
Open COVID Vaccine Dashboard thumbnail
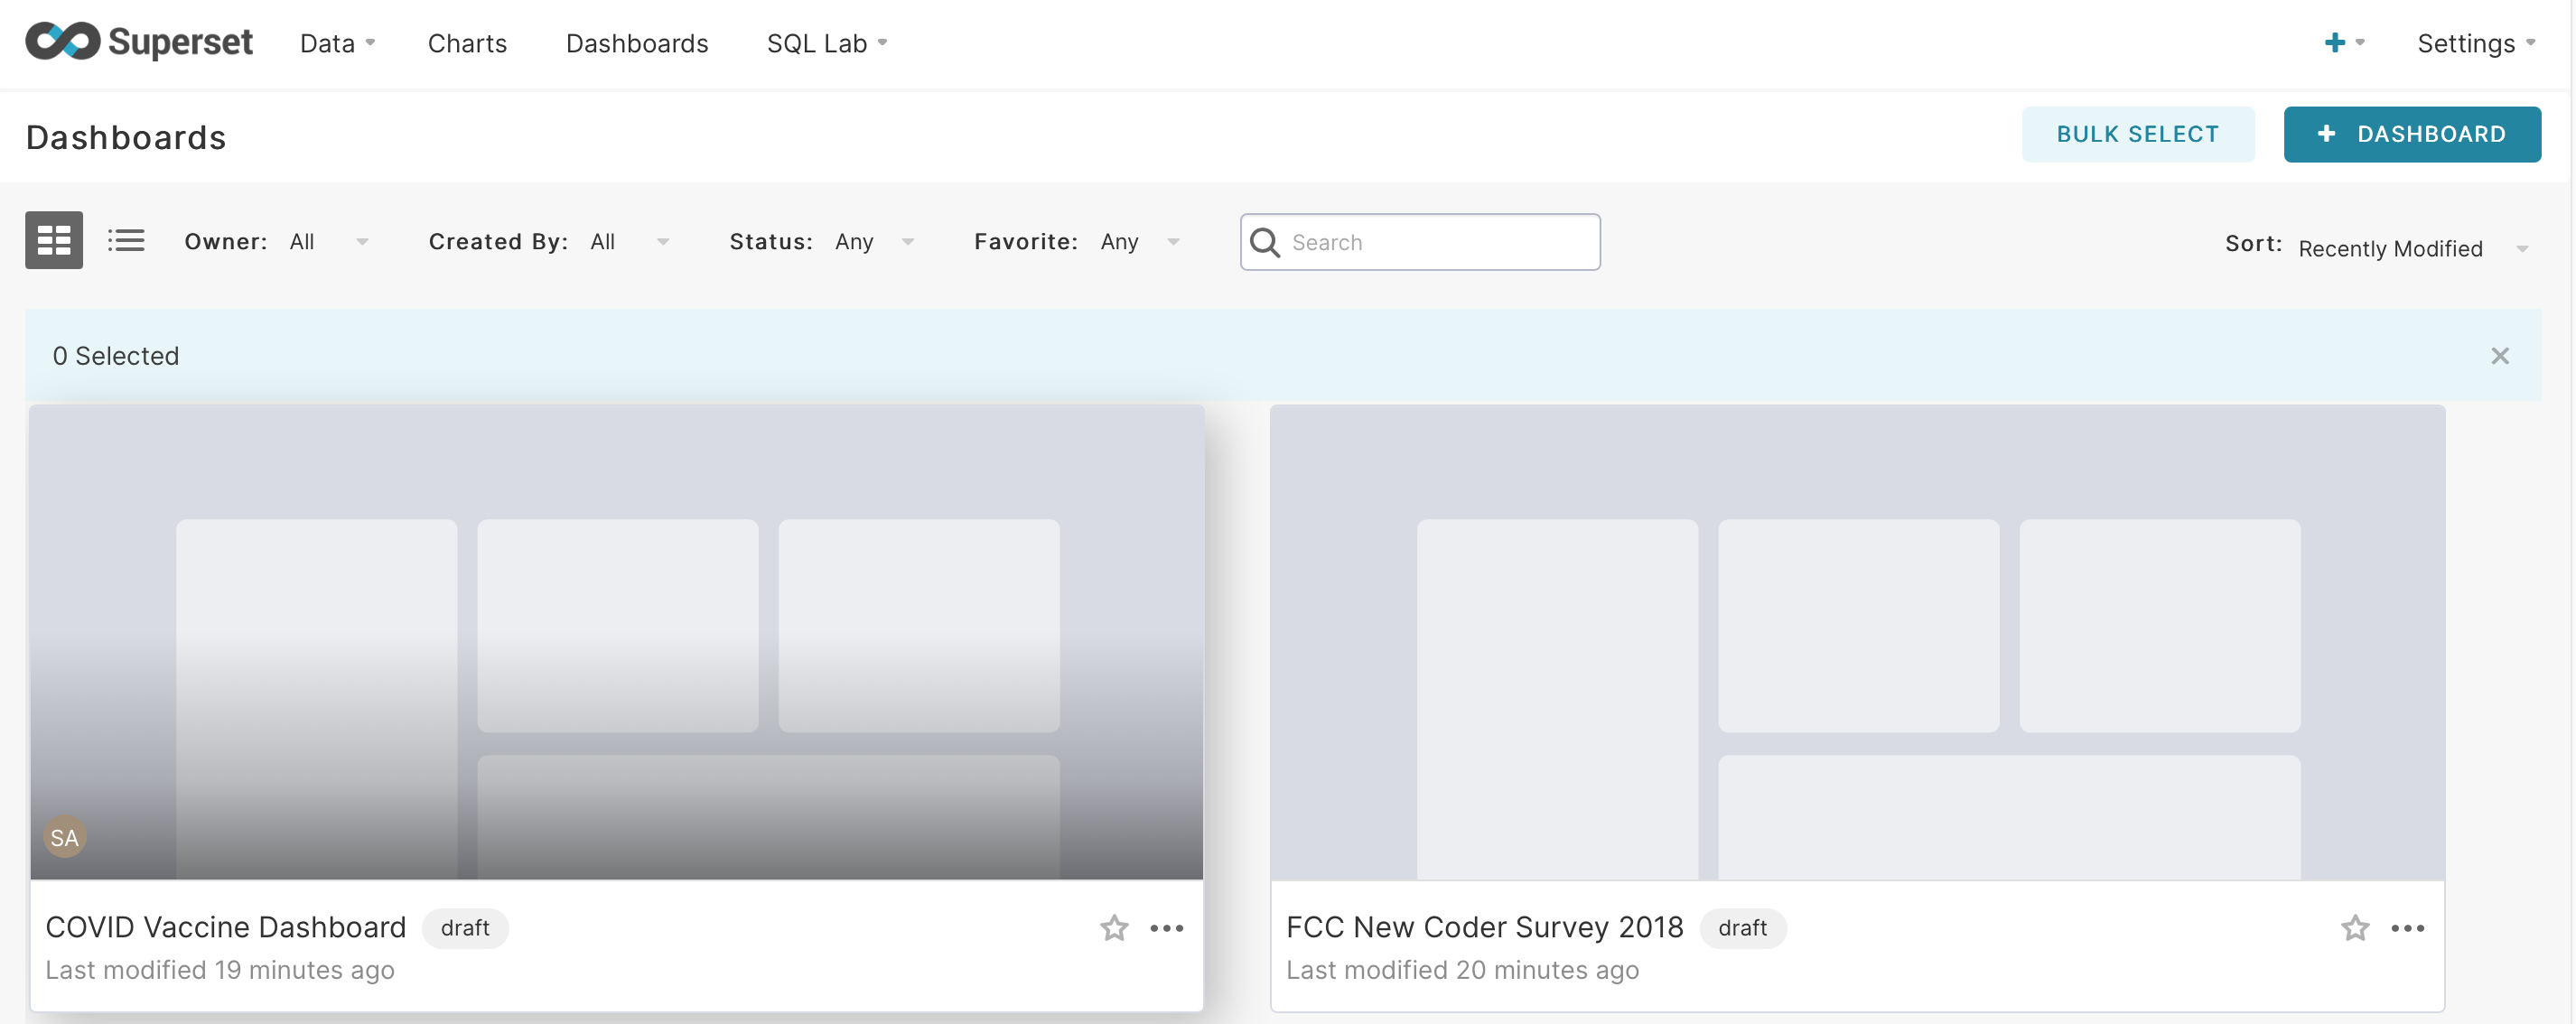coord(617,643)
